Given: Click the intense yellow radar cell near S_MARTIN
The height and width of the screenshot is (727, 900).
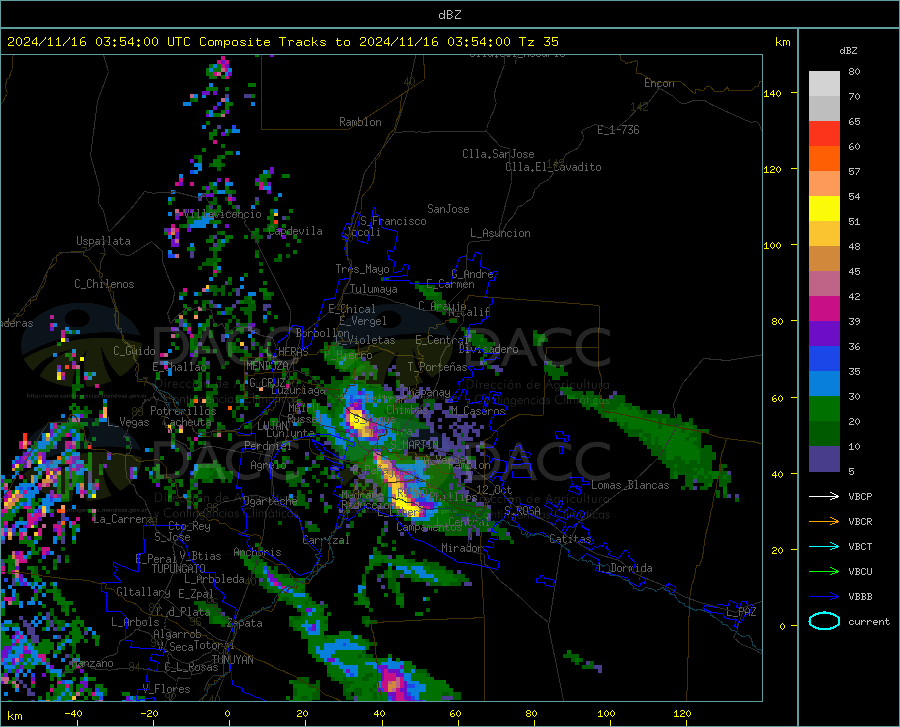Looking at the screenshot, I should [356, 419].
